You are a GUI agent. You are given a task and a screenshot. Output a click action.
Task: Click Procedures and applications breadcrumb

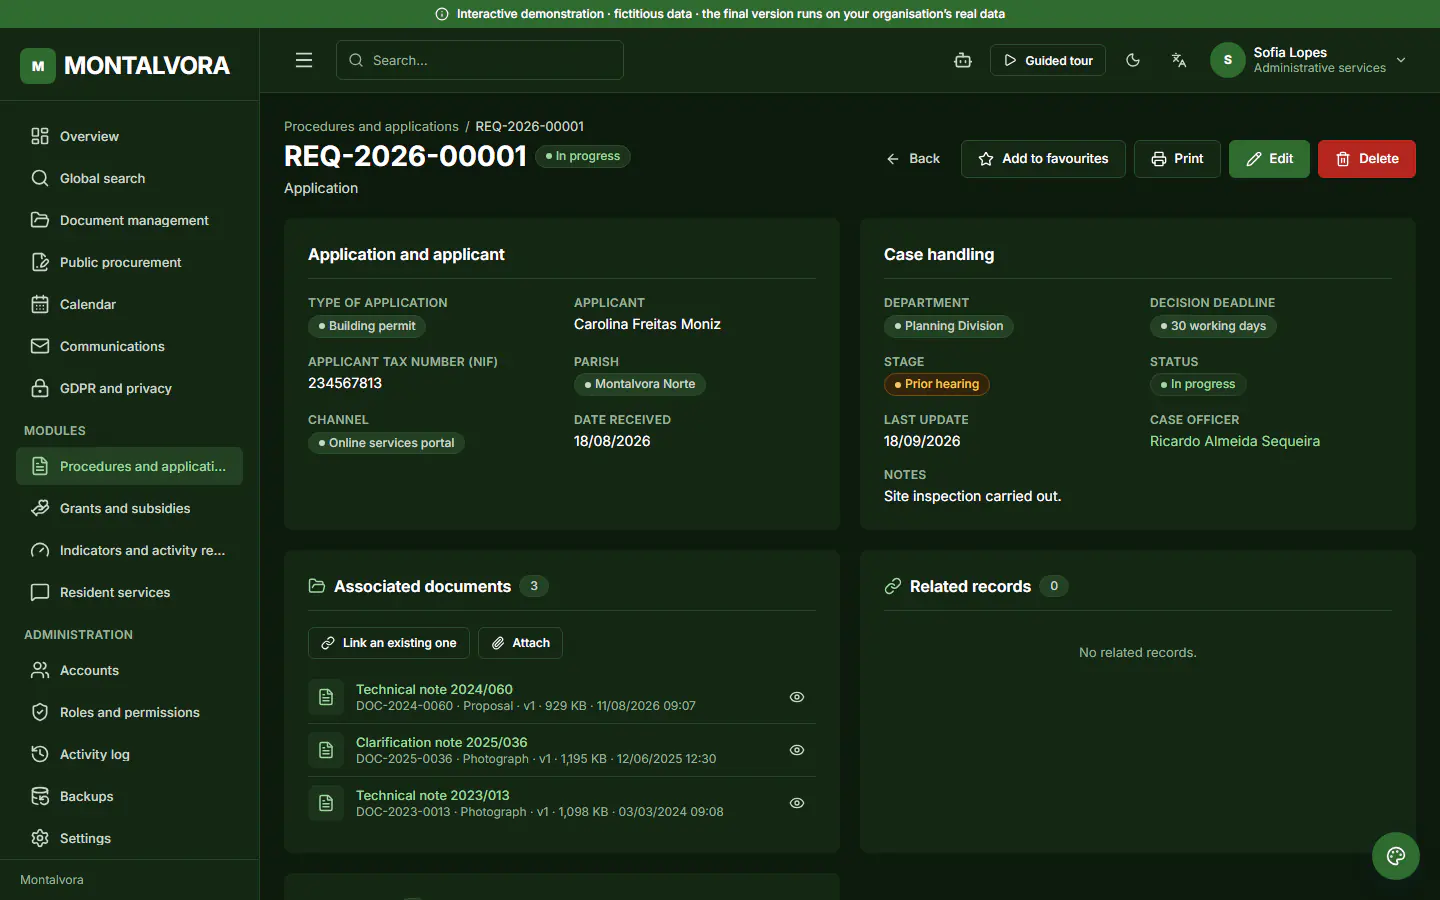[371, 126]
